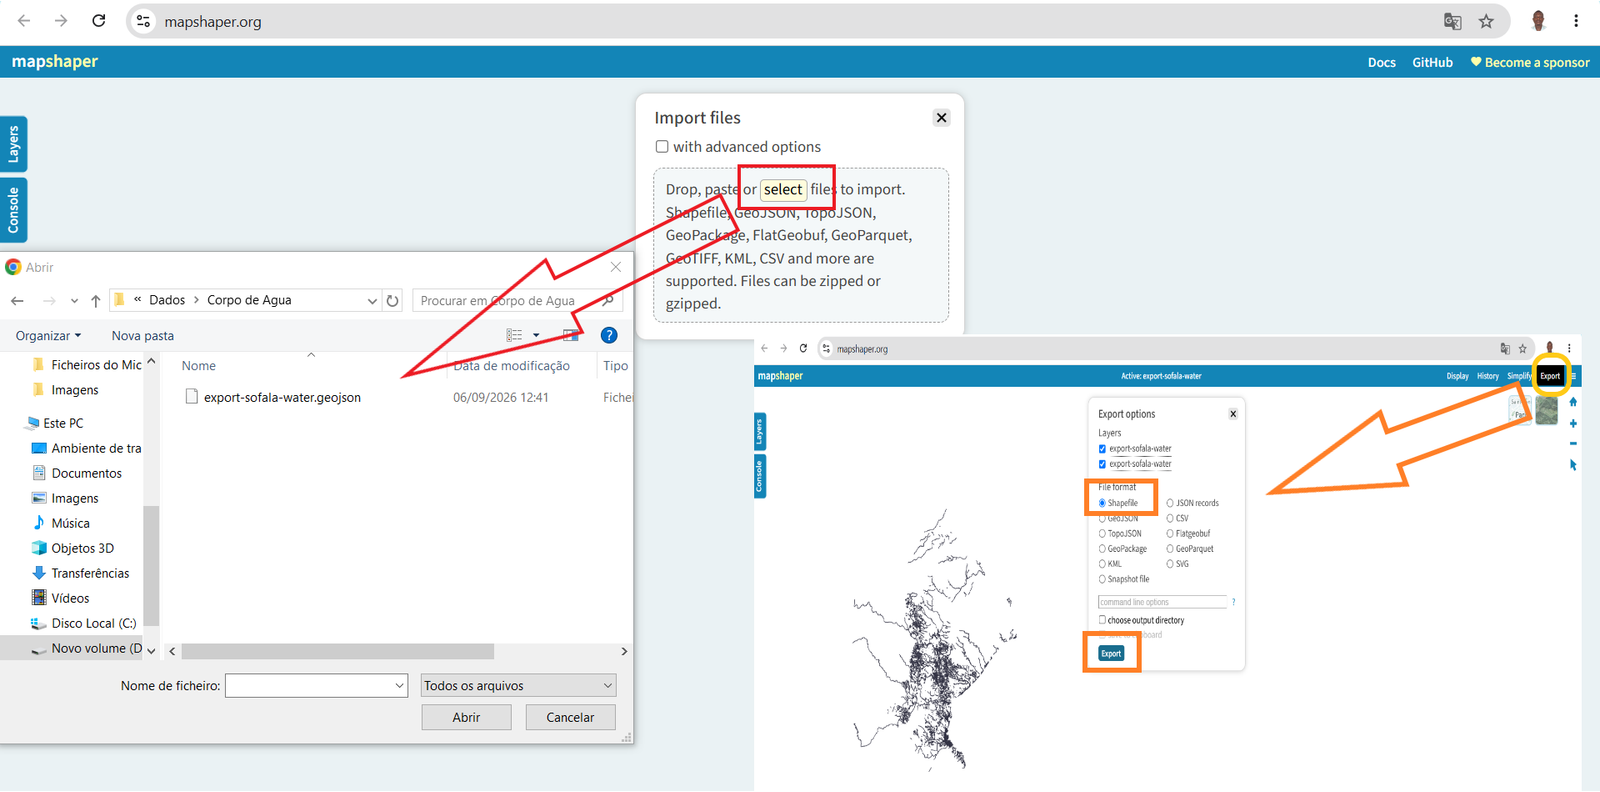
Task: Open the Docs link in the header
Action: click(1381, 62)
